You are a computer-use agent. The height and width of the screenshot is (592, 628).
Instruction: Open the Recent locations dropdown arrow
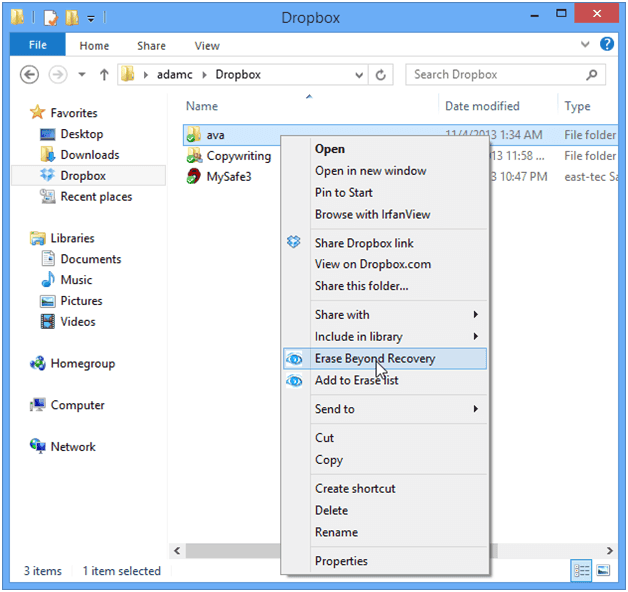coord(82,75)
